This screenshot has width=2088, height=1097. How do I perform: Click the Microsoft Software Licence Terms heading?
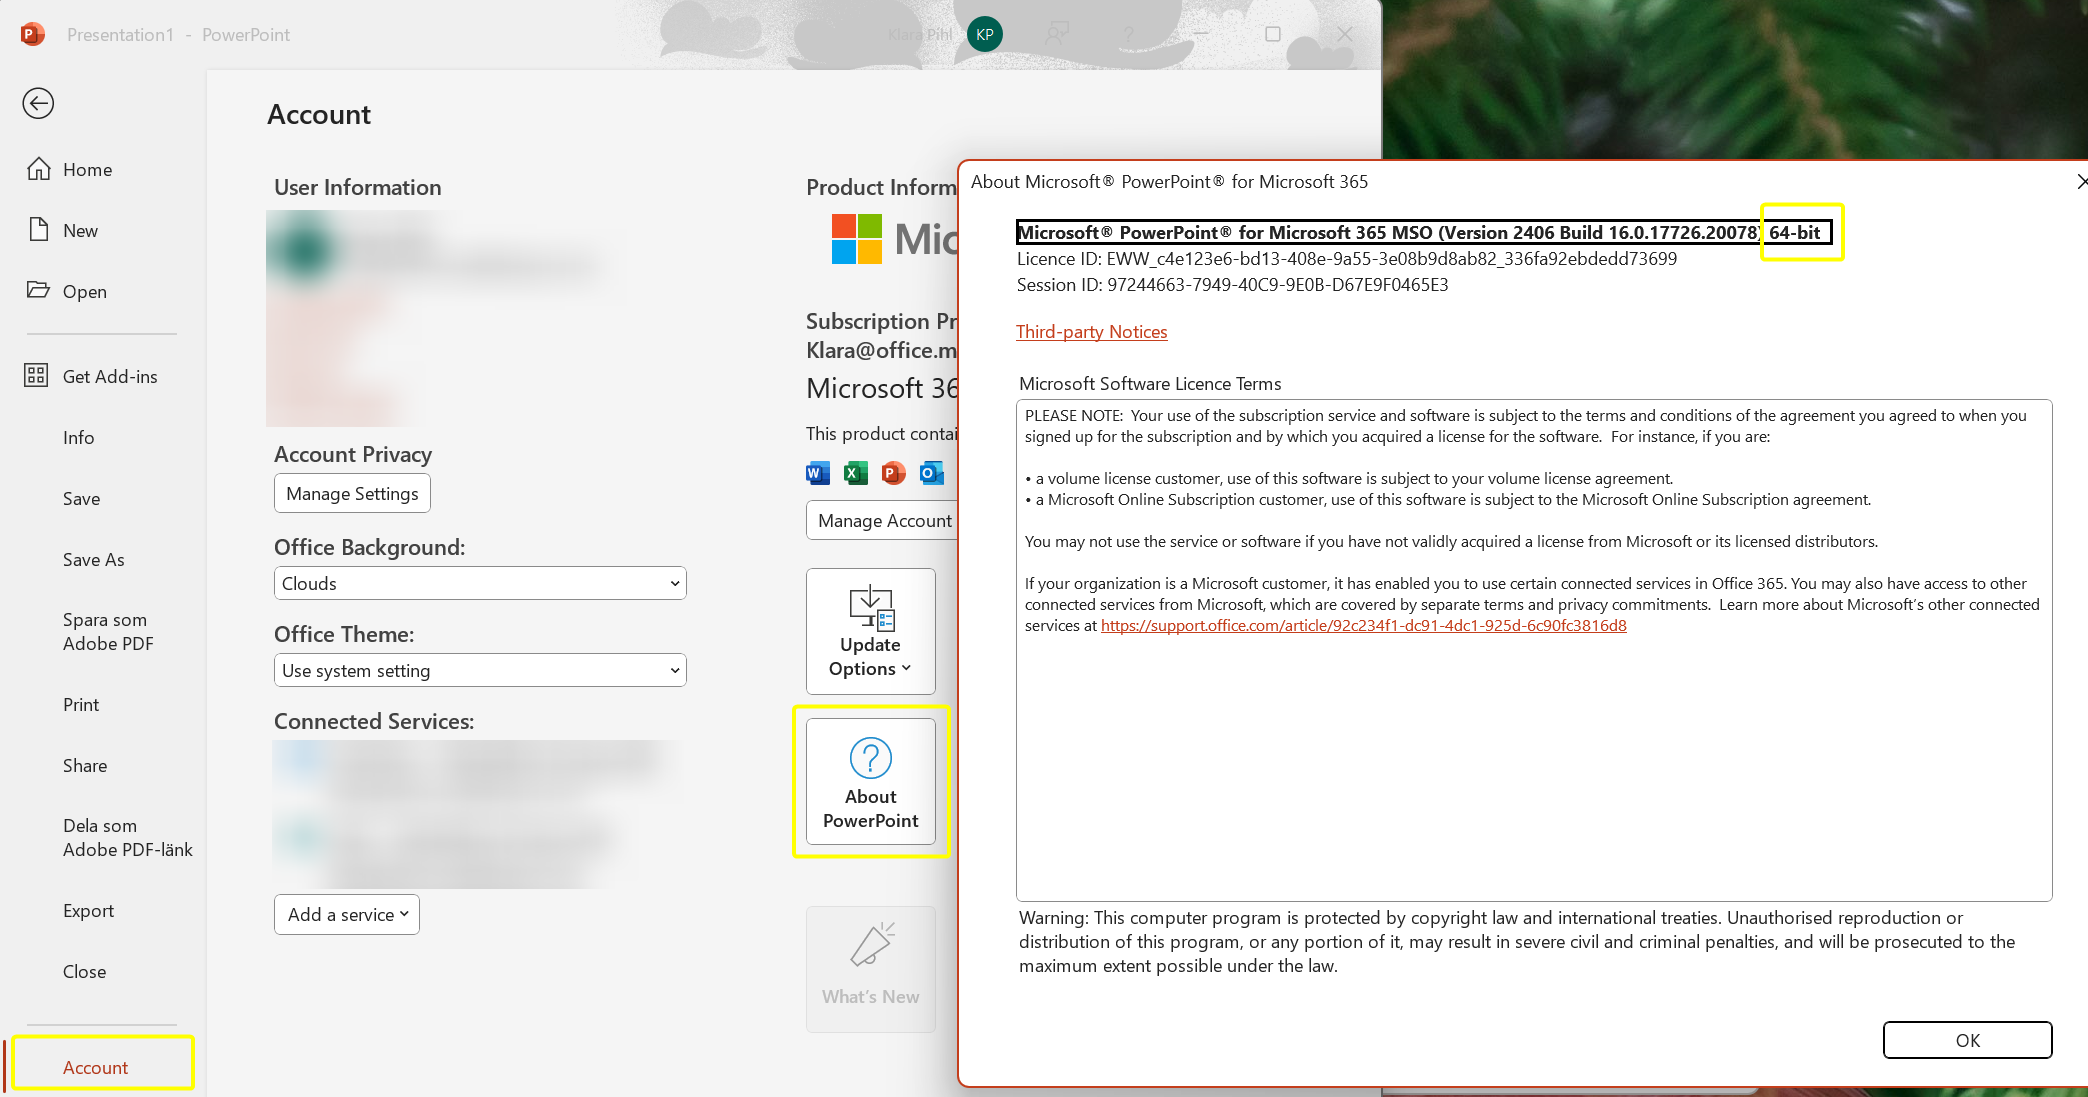(1150, 383)
